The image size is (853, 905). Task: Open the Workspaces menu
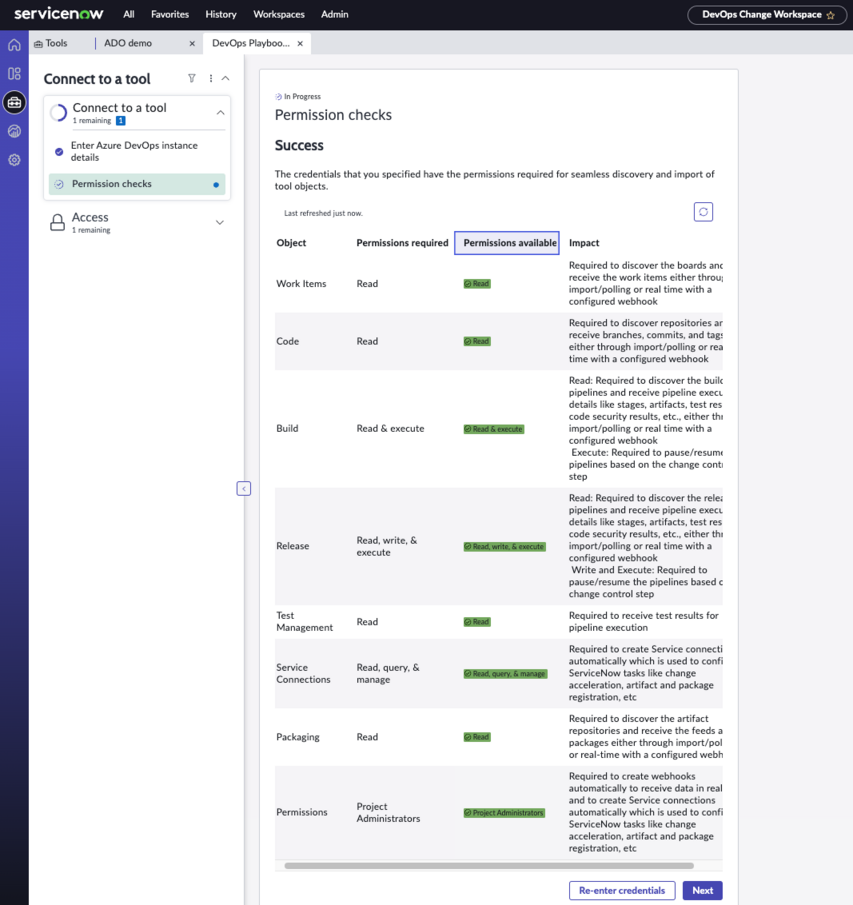[x=279, y=14]
